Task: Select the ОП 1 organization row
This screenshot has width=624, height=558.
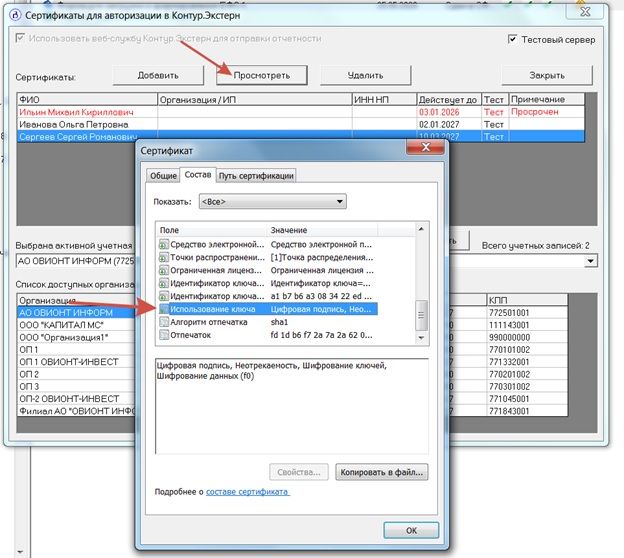Action: click(76, 349)
